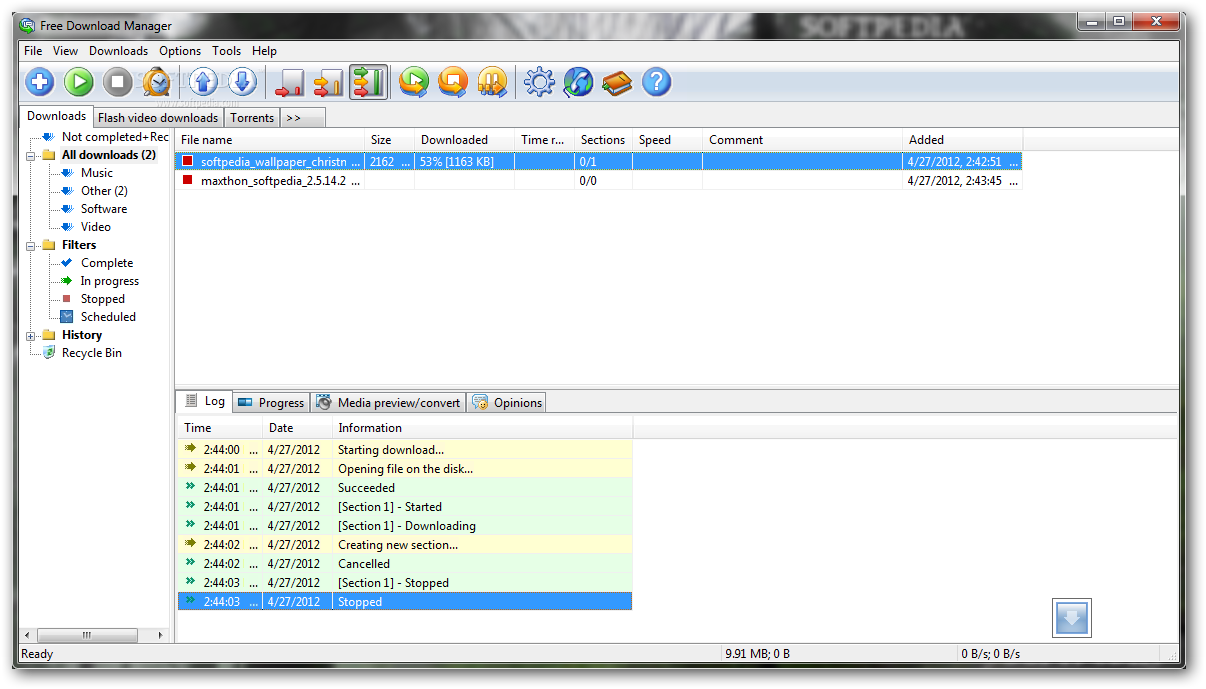Open the Help menu

[264, 51]
